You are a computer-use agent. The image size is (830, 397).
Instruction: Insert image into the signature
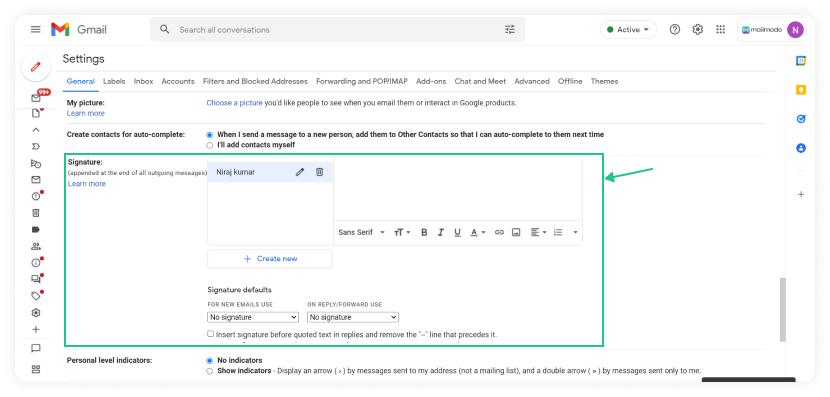click(x=516, y=232)
